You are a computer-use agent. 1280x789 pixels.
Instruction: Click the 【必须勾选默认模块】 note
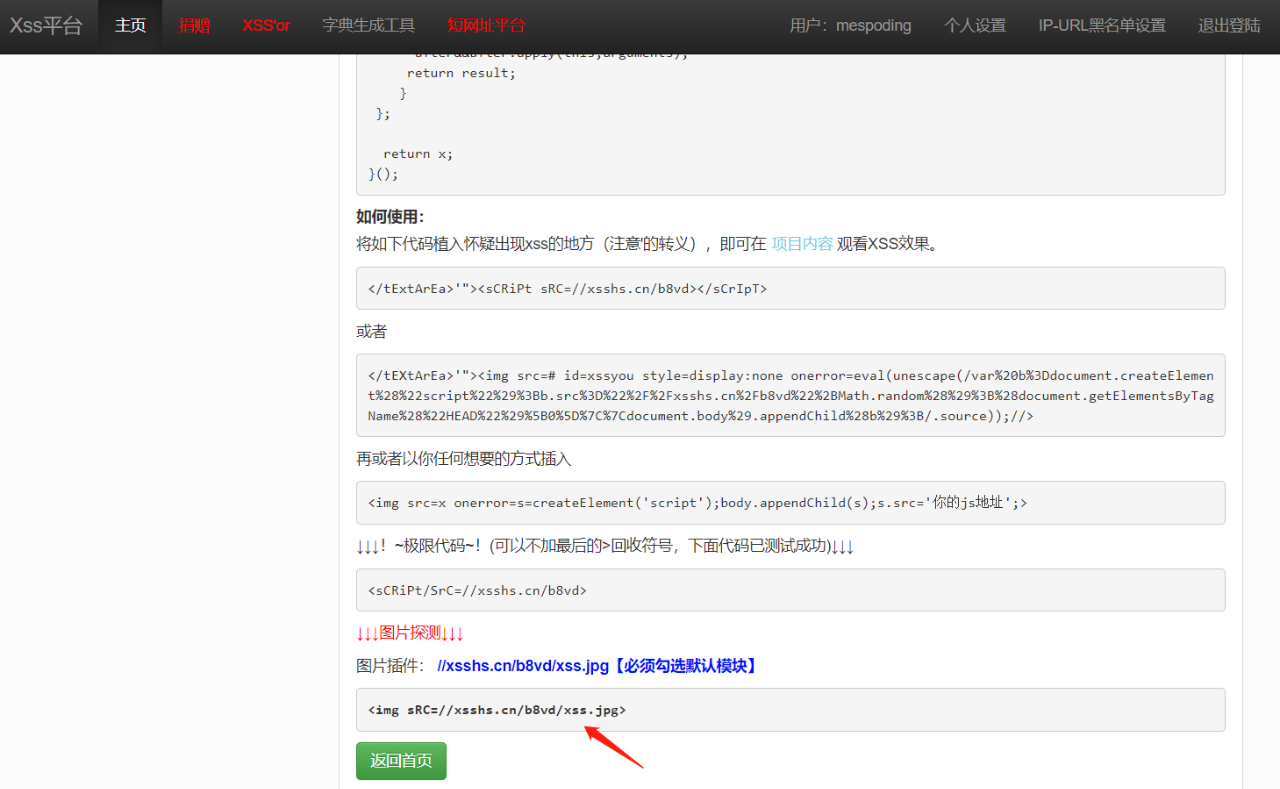tap(685, 666)
